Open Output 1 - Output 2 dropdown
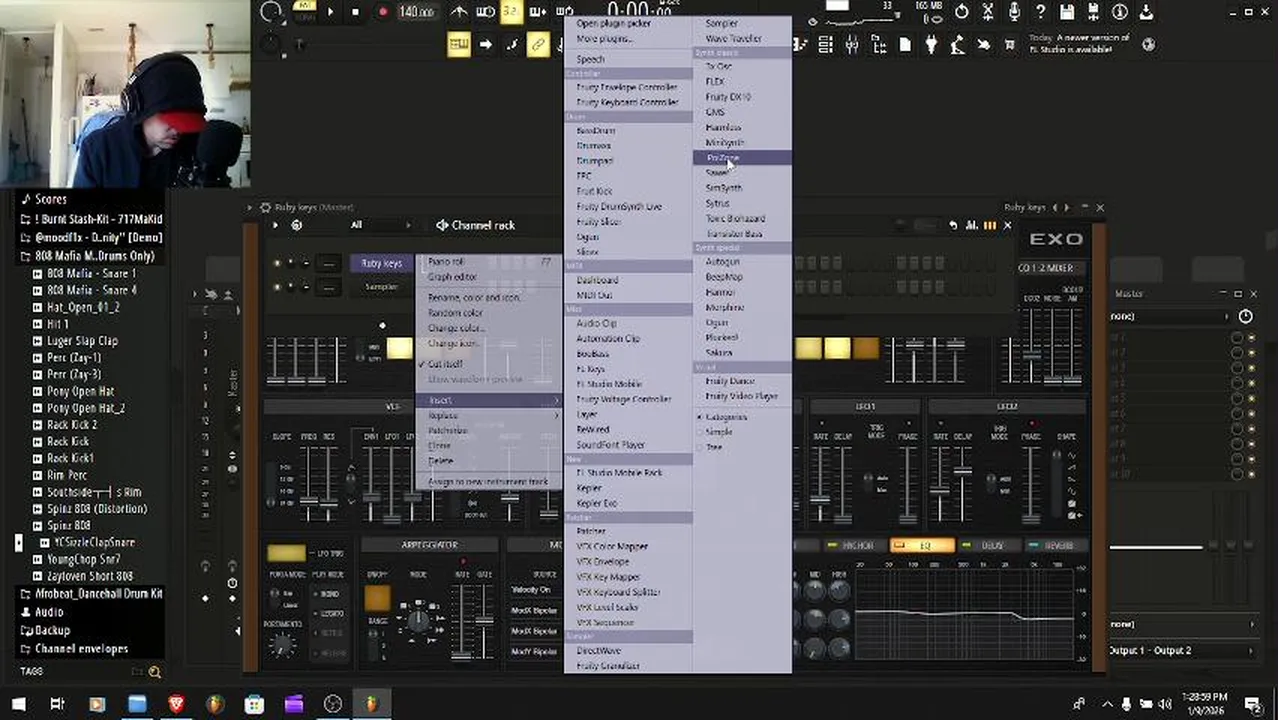Image resolution: width=1278 pixels, height=720 pixels. click(x=1181, y=650)
